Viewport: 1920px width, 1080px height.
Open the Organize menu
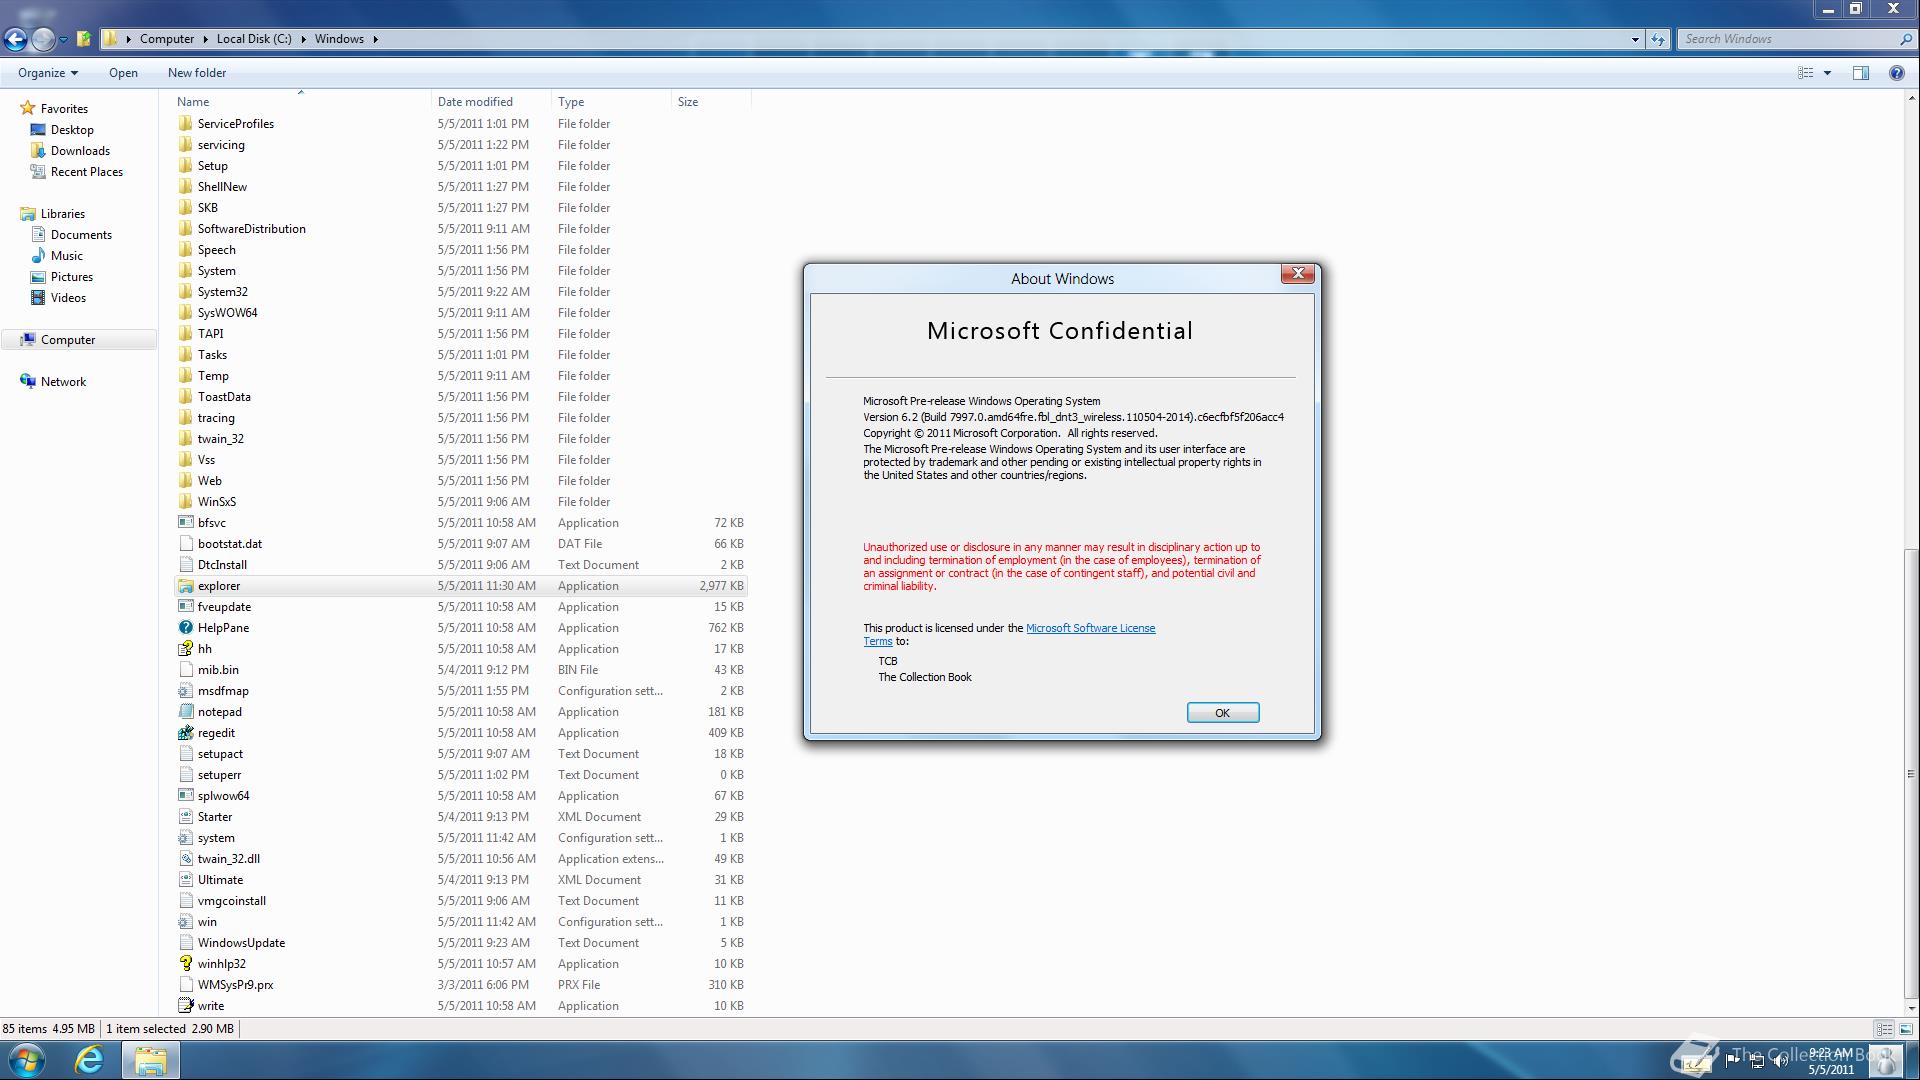(47, 73)
